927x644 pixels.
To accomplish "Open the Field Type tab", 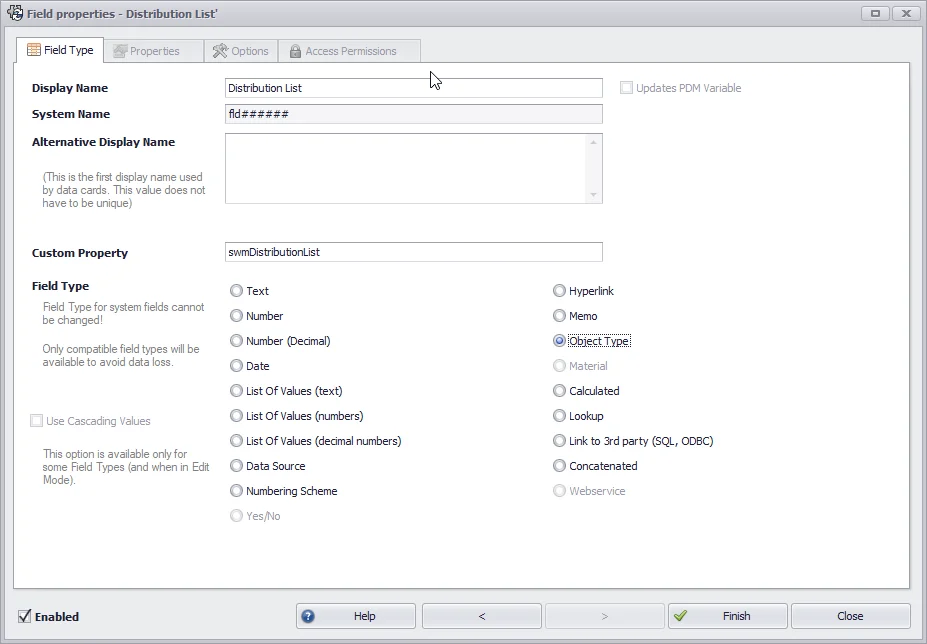I will pyautogui.click(x=60, y=50).
